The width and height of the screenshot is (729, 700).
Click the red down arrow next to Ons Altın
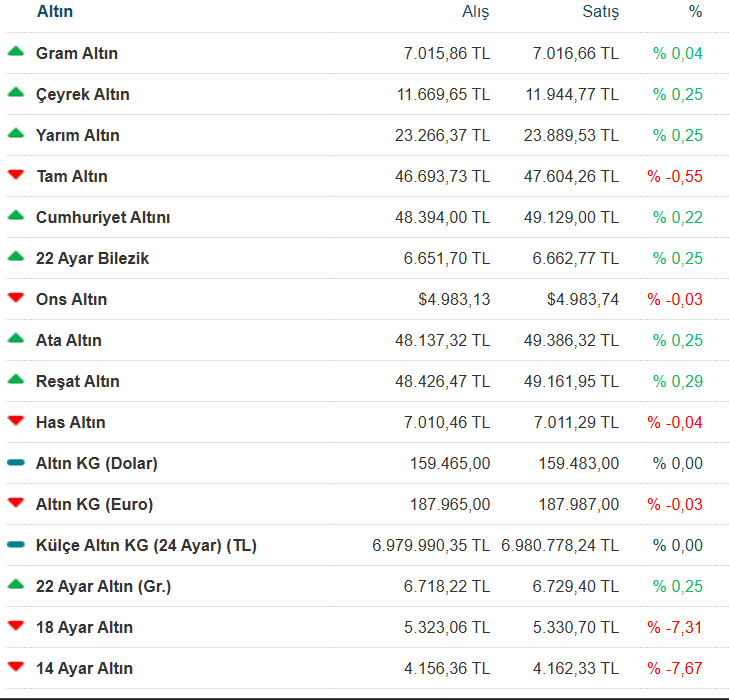click(15, 298)
